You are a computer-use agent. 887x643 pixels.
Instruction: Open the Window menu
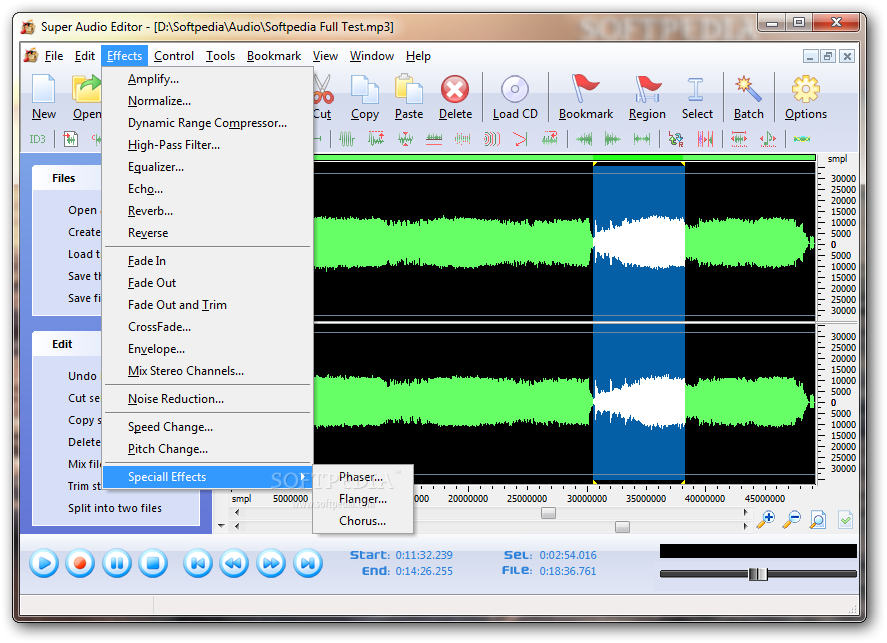[372, 56]
